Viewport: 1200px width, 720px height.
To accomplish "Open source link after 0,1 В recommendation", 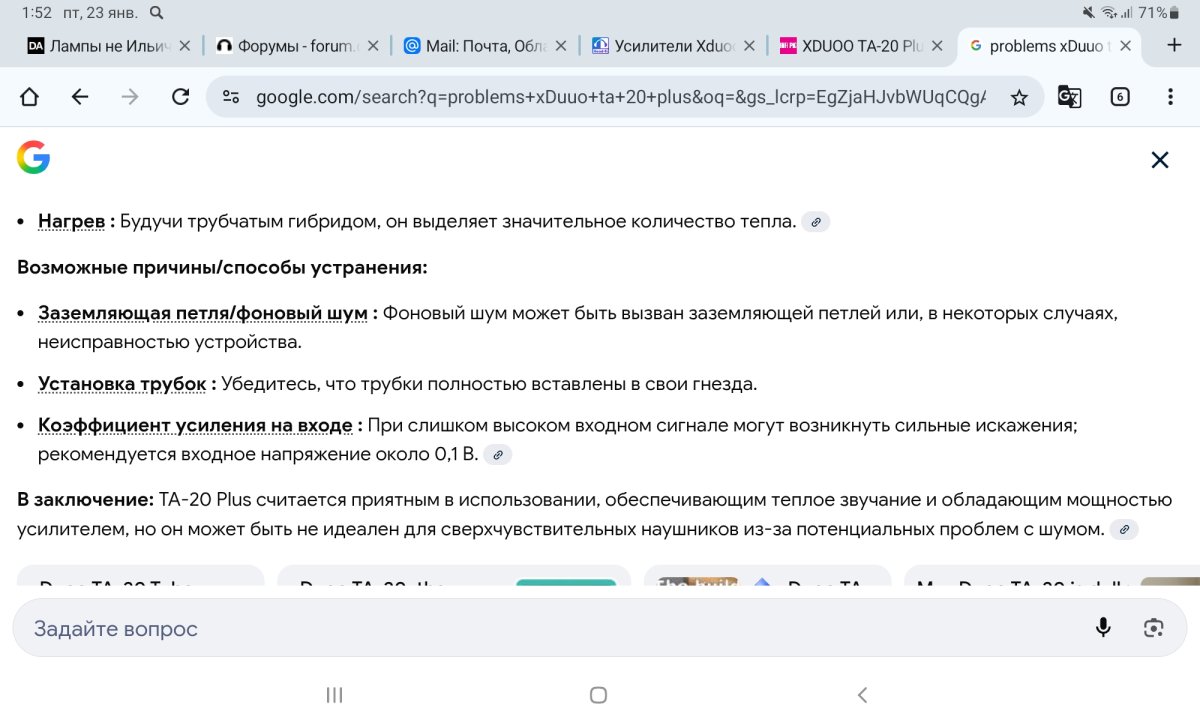I will click(497, 455).
